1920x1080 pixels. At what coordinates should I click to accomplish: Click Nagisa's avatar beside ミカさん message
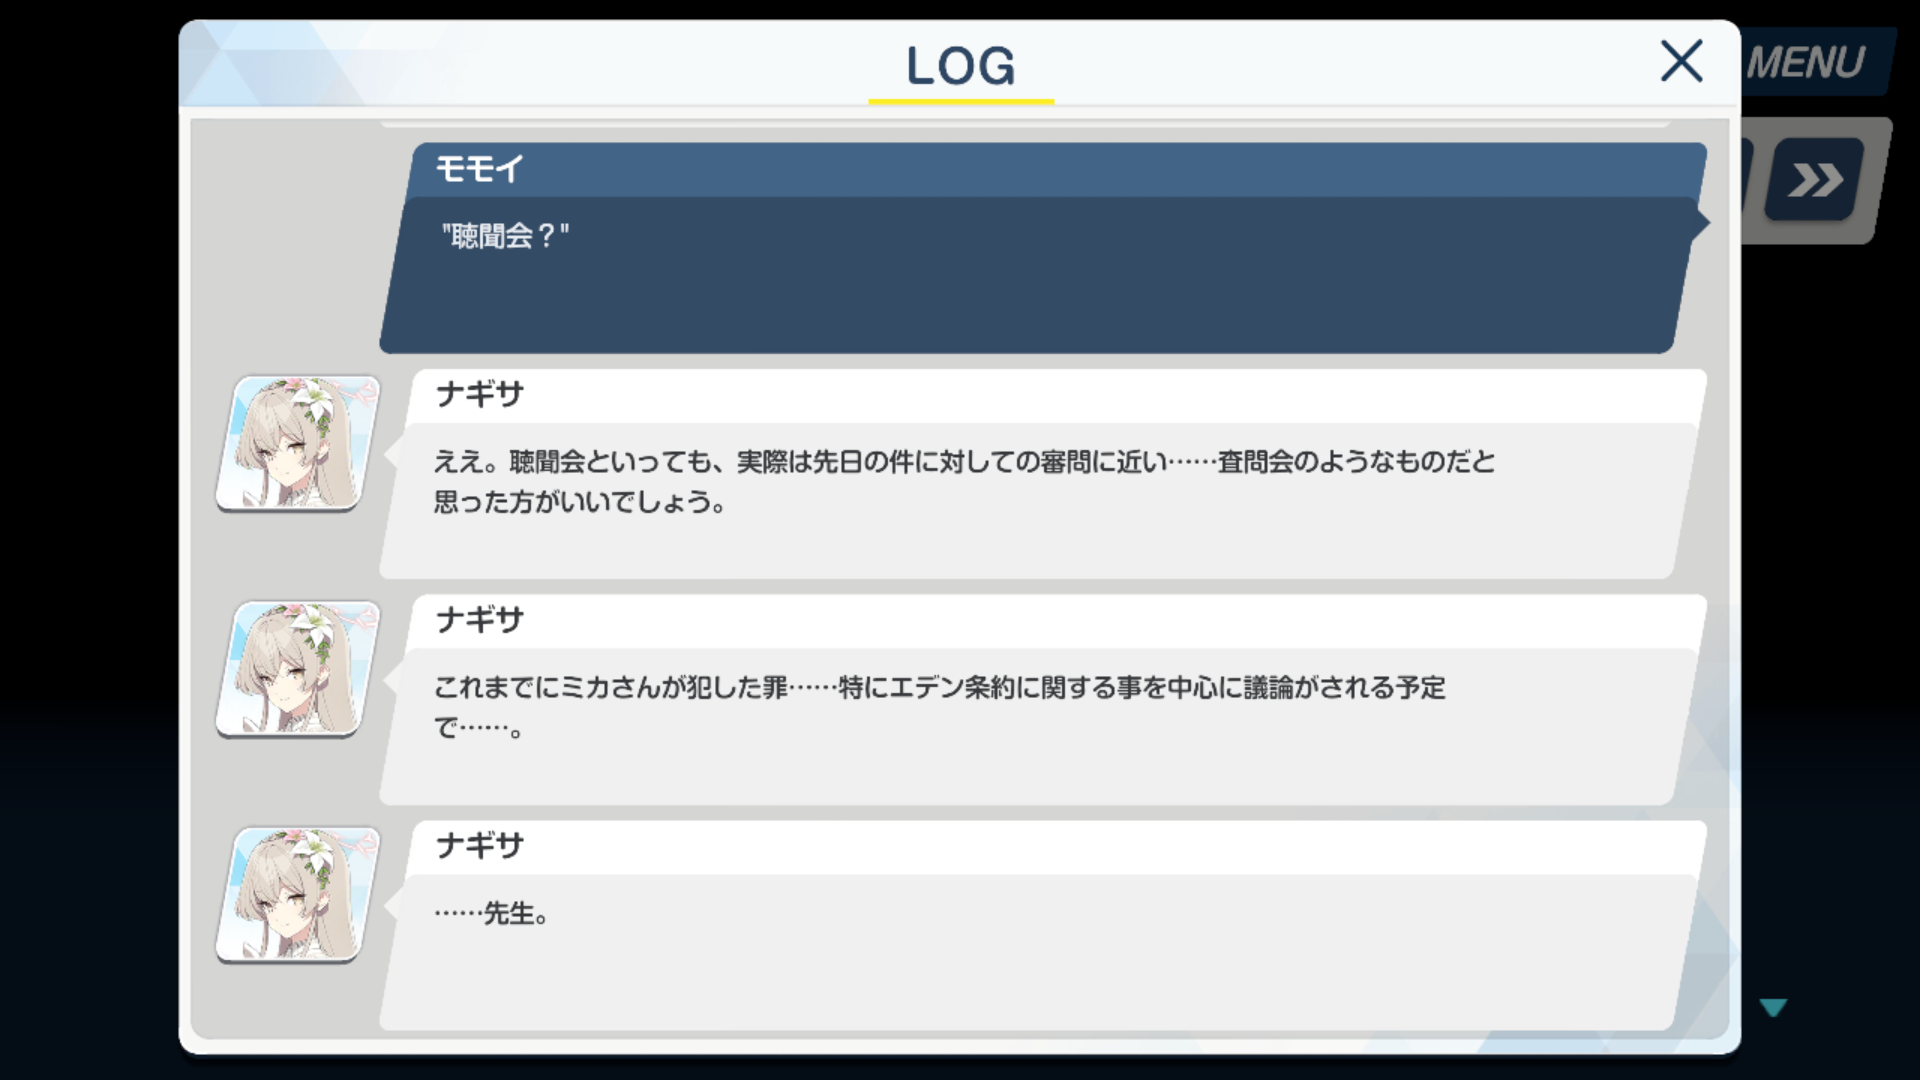[x=297, y=669]
